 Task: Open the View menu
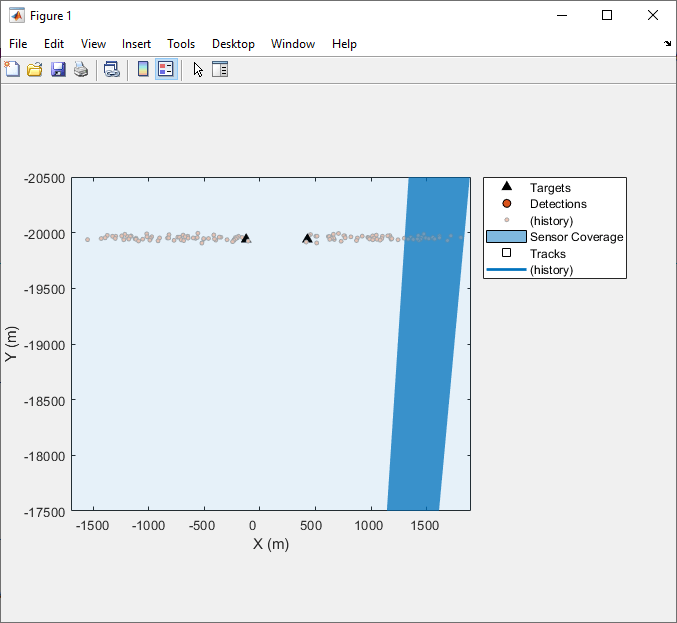[93, 44]
